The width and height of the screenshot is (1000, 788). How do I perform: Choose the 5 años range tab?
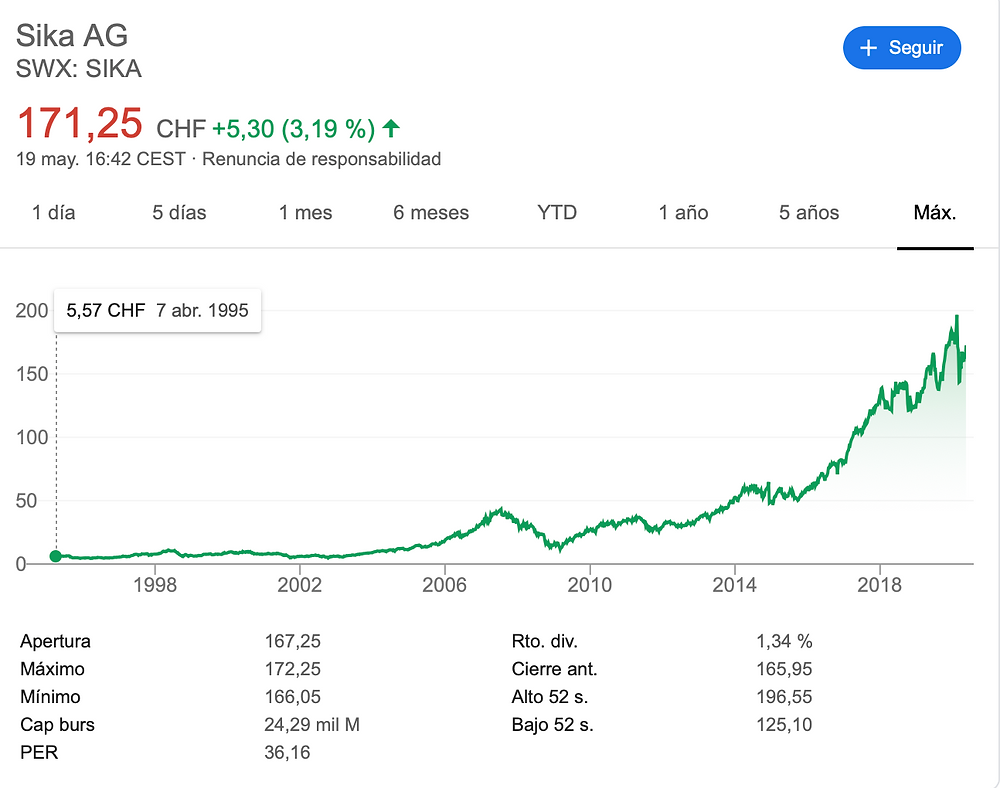(809, 212)
